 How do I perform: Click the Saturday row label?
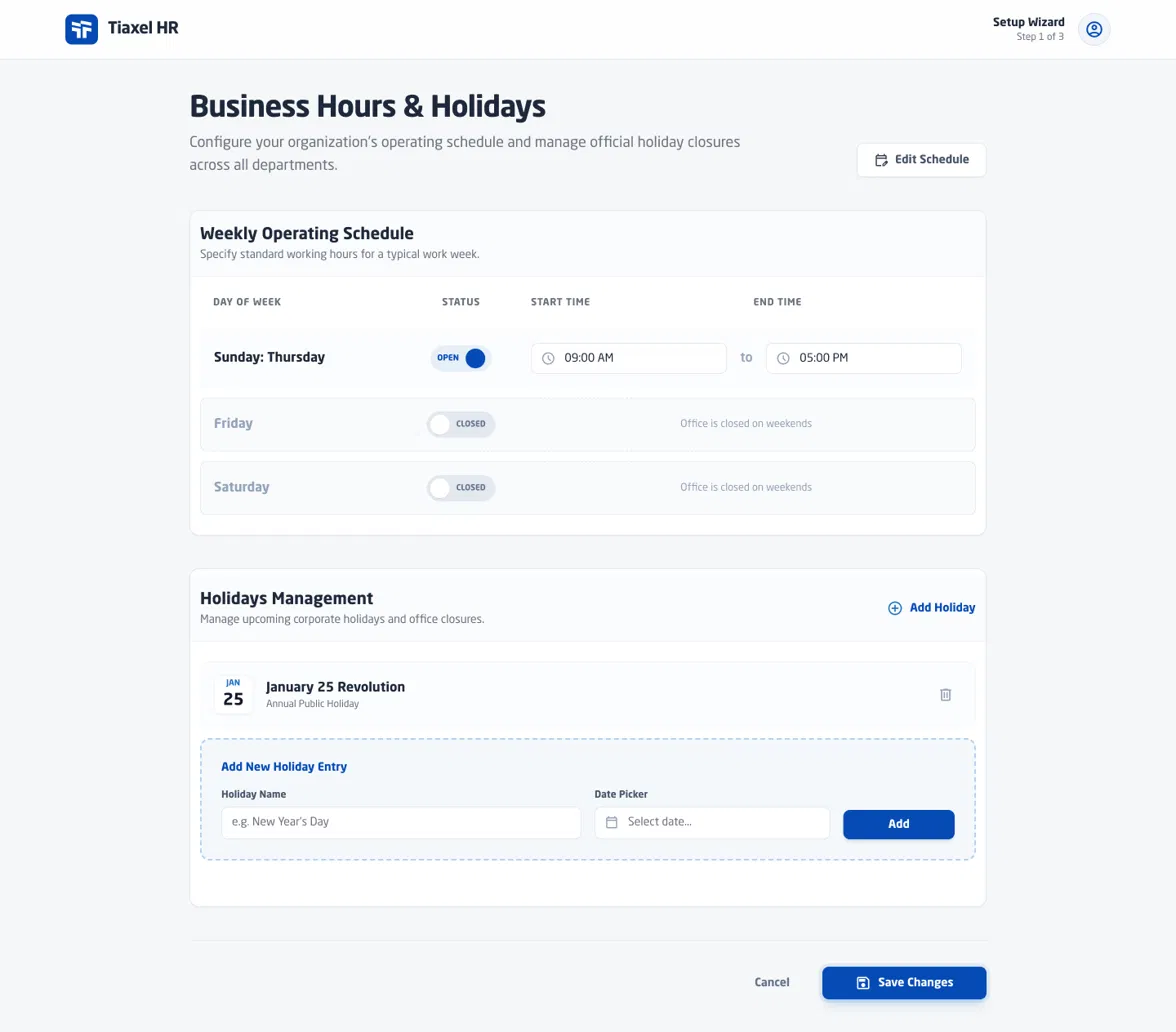[242, 488]
